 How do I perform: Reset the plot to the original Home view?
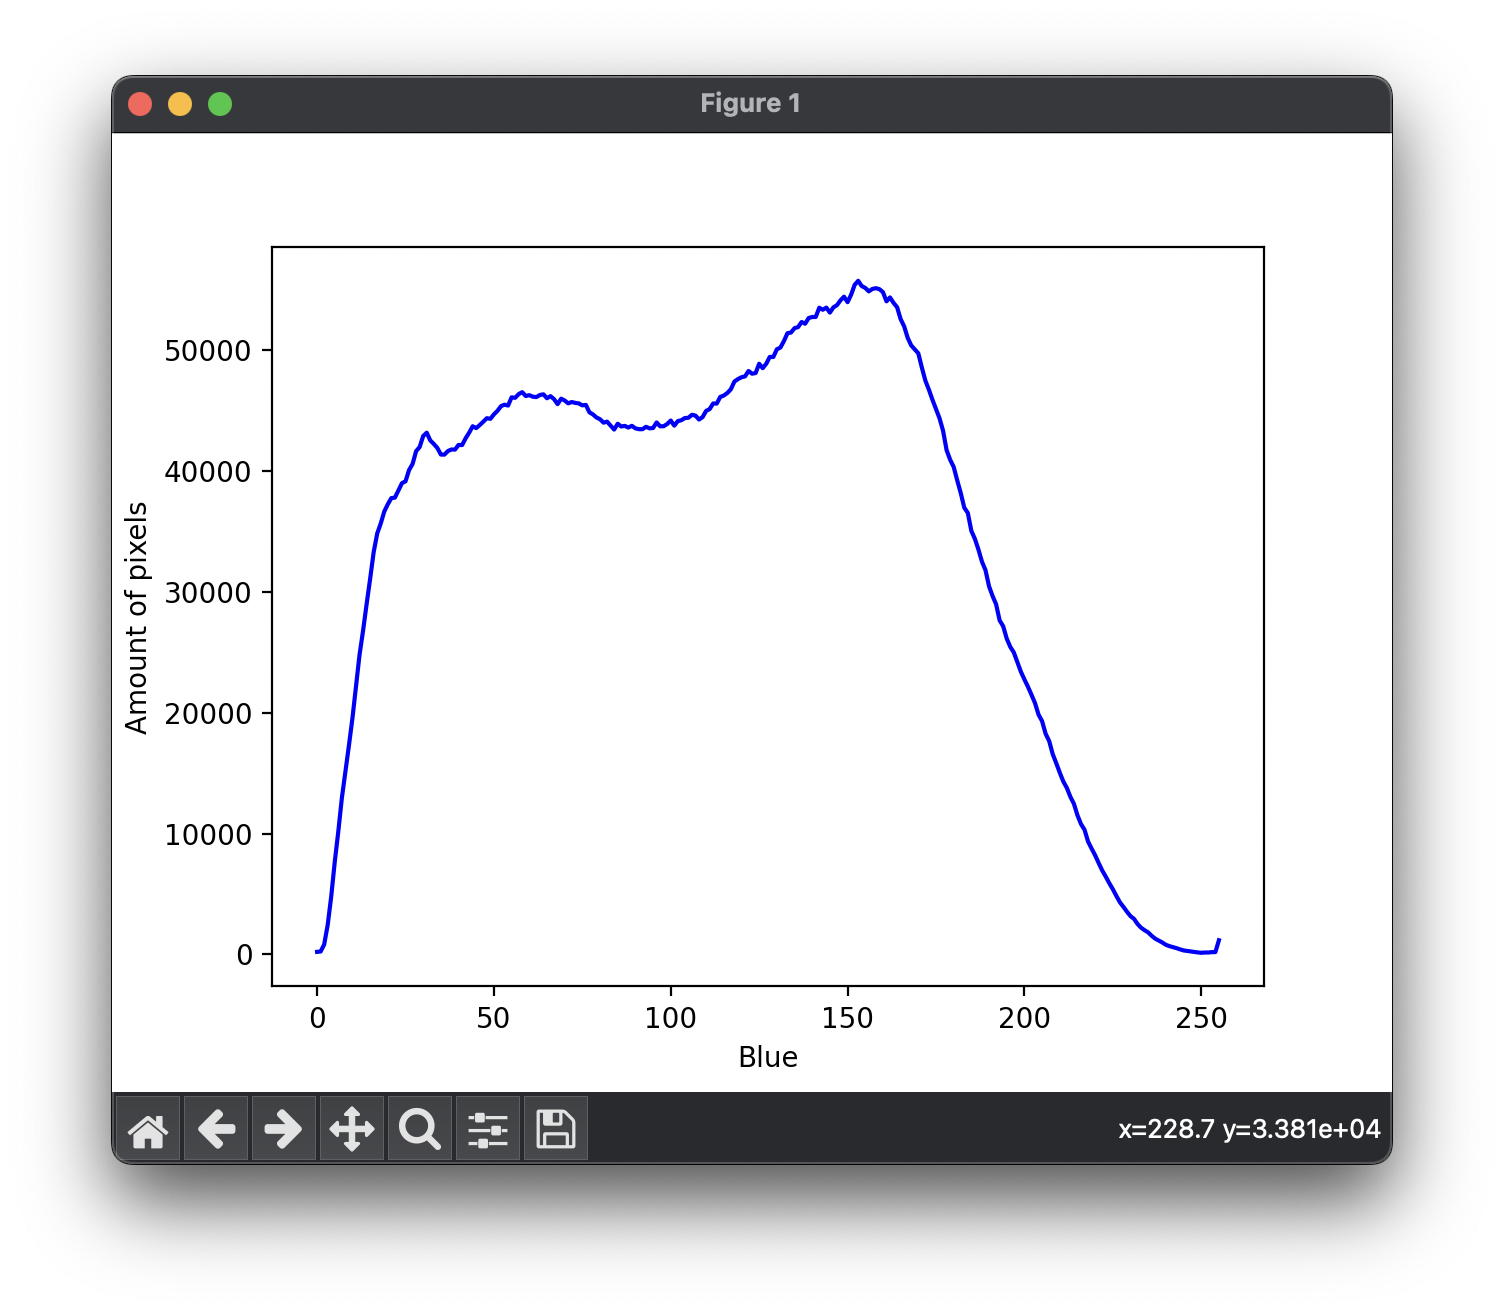148,1129
